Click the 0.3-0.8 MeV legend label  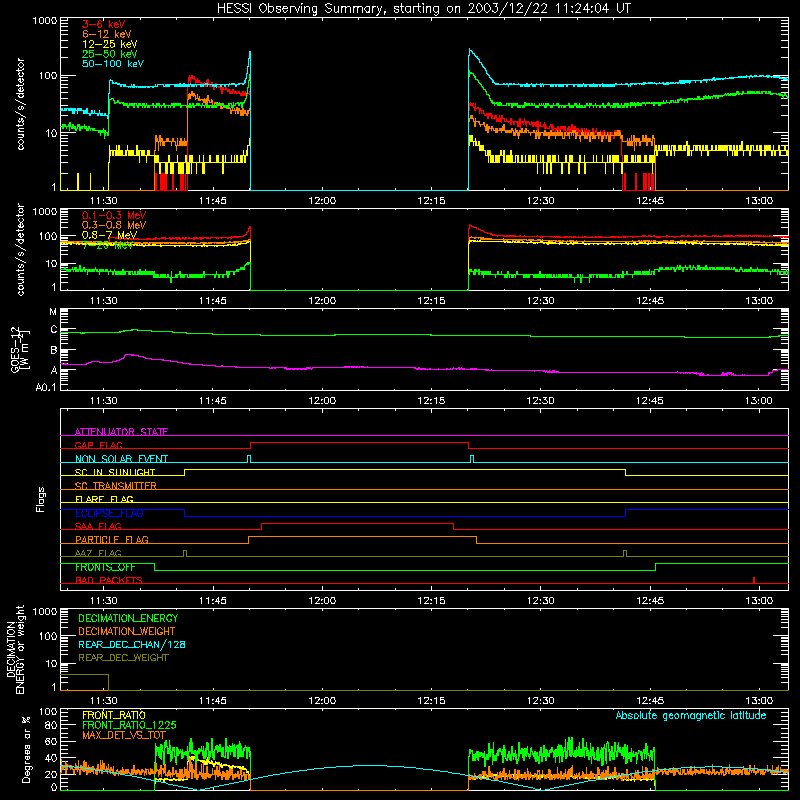114,225
